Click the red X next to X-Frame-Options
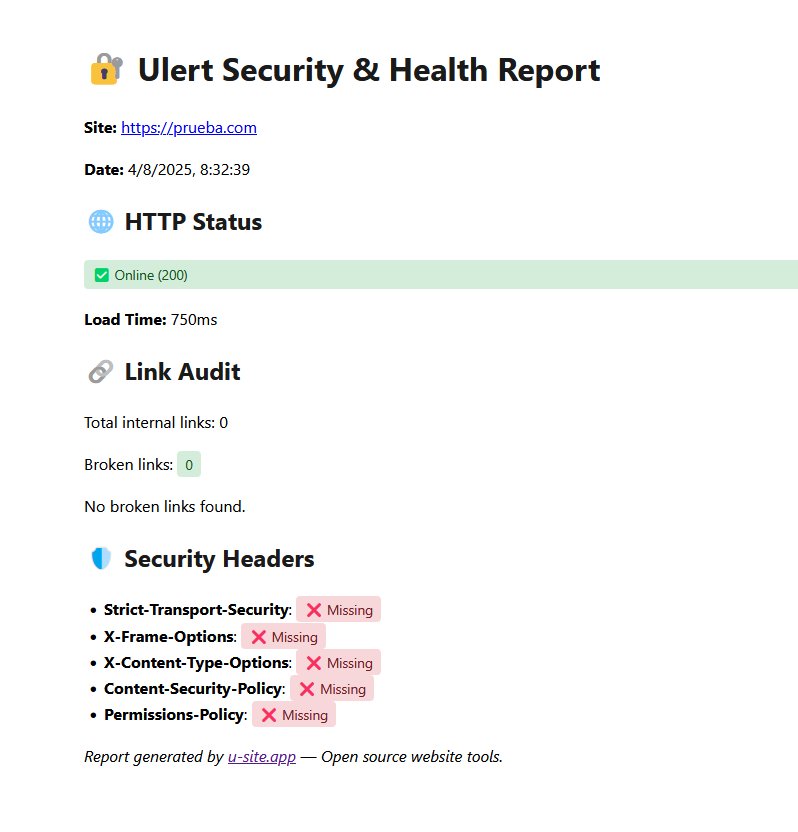The image size is (798, 832). (259, 637)
